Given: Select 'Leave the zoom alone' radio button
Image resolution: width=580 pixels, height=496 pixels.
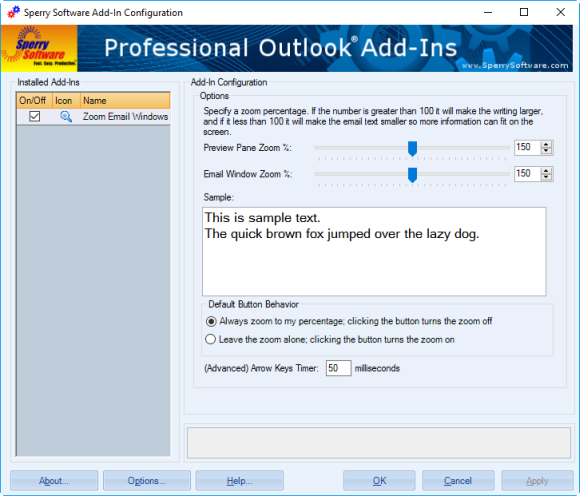Looking at the screenshot, I should (210, 339).
